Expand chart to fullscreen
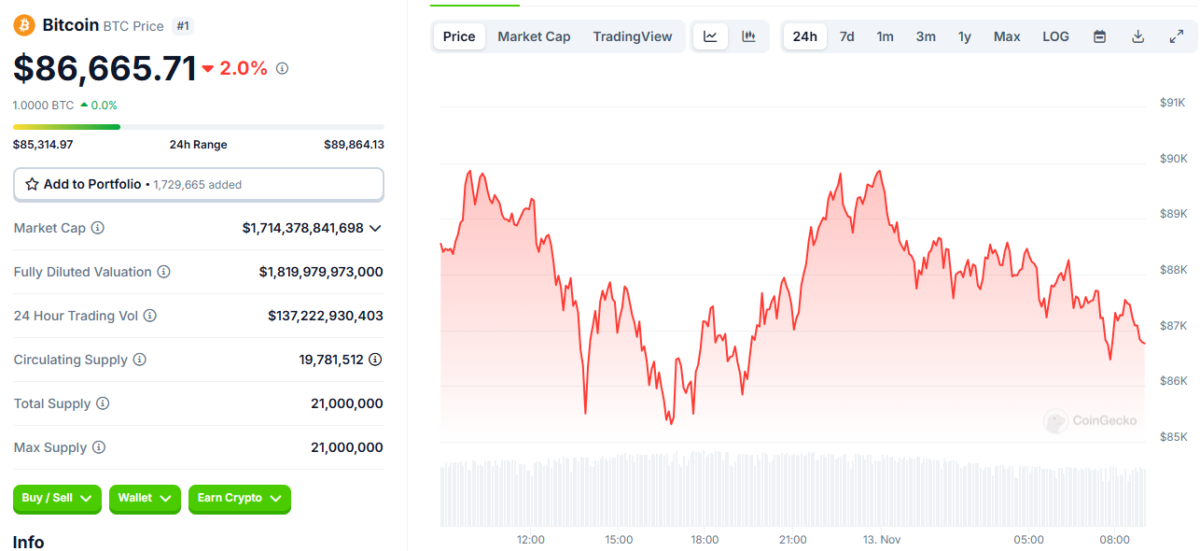 (x=1176, y=37)
